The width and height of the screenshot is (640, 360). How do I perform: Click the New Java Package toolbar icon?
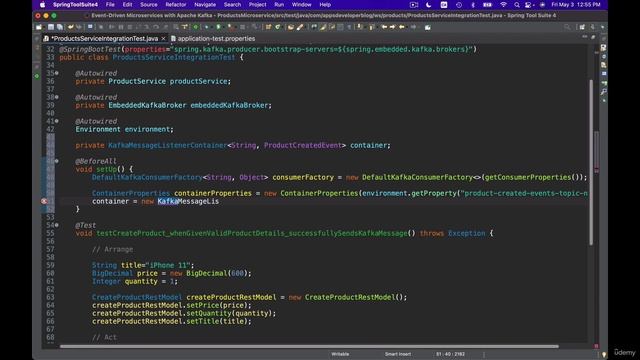[x=268, y=27]
